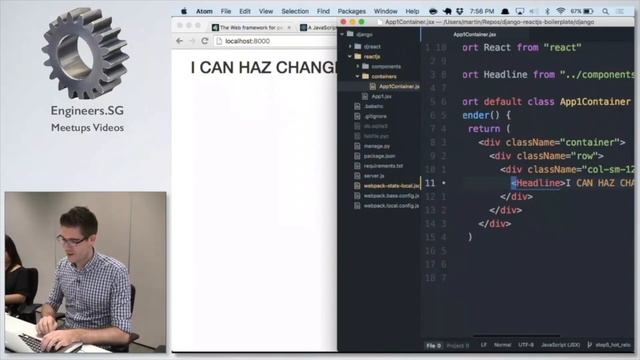Change LF line ending in status bar
The width and height of the screenshot is (640, 360).
(483, 345)
